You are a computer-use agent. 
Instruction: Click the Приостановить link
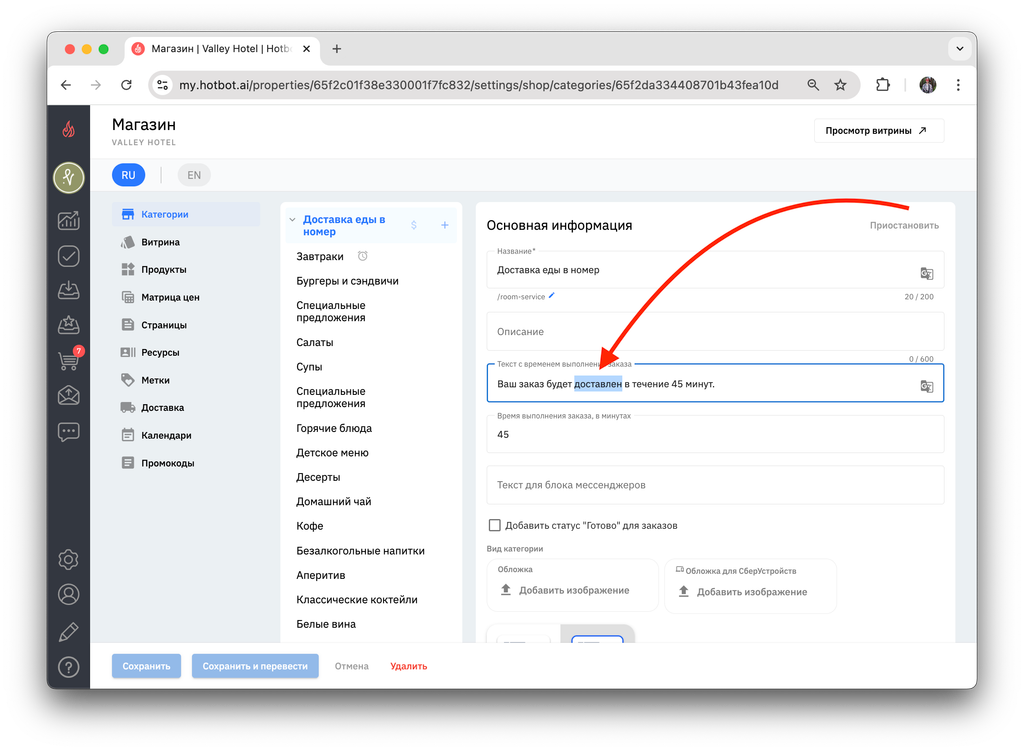coord(904,225)
